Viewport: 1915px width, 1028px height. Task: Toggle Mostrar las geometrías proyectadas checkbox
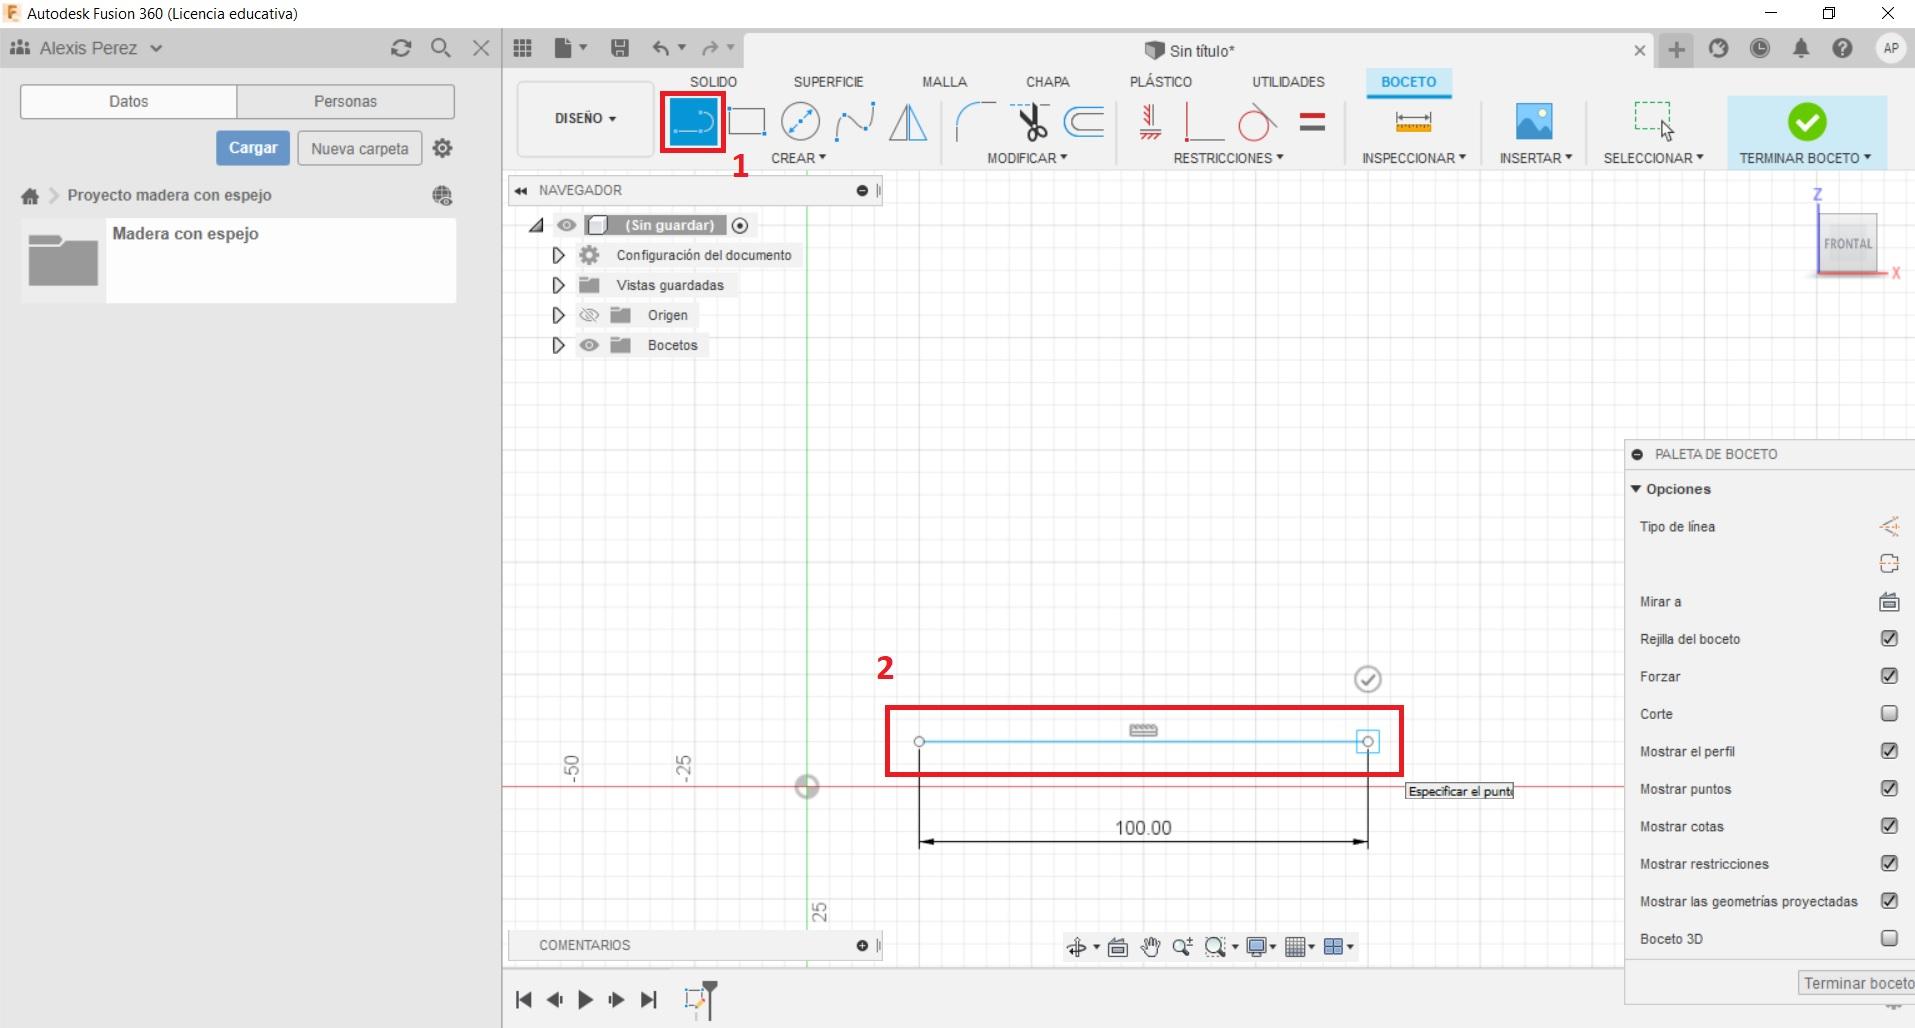tap(1889, 901)
